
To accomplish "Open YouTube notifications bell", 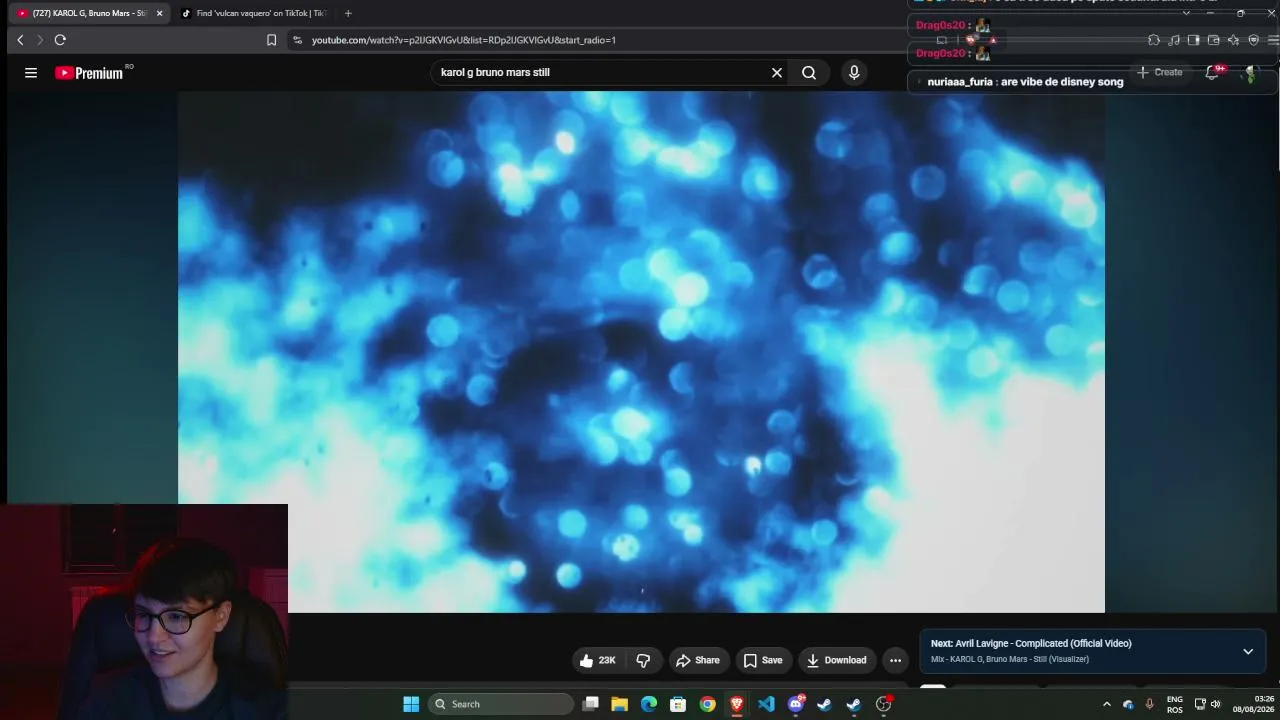I will click(x=1213, y=72).
